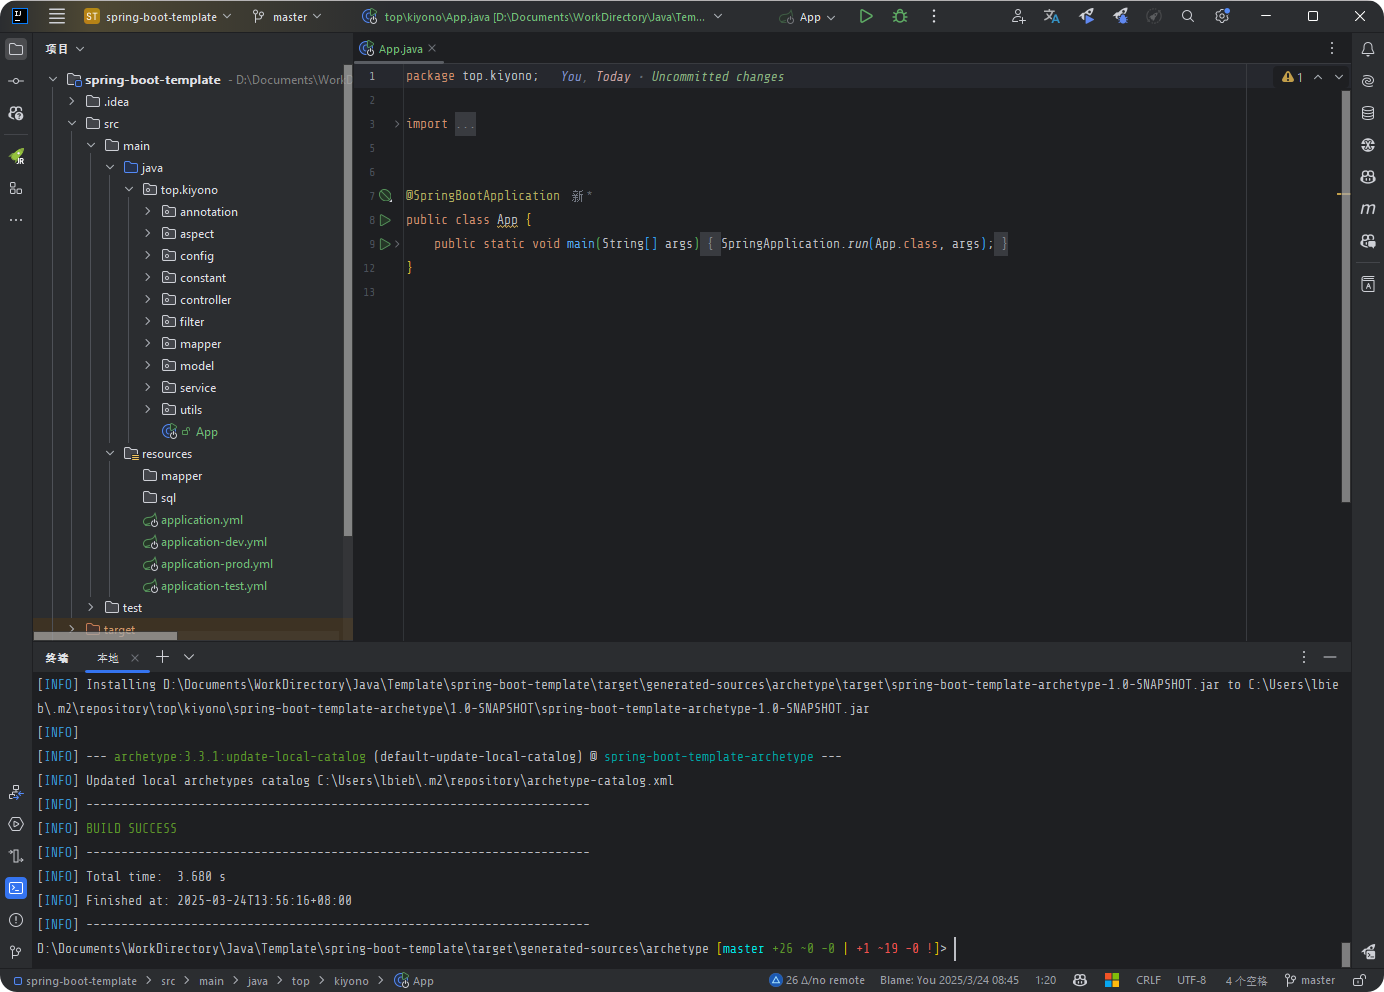Screen dimensions: 1384x992
Task: Click the 1 warning indicator in editor
Action: tap(1292, 77)
